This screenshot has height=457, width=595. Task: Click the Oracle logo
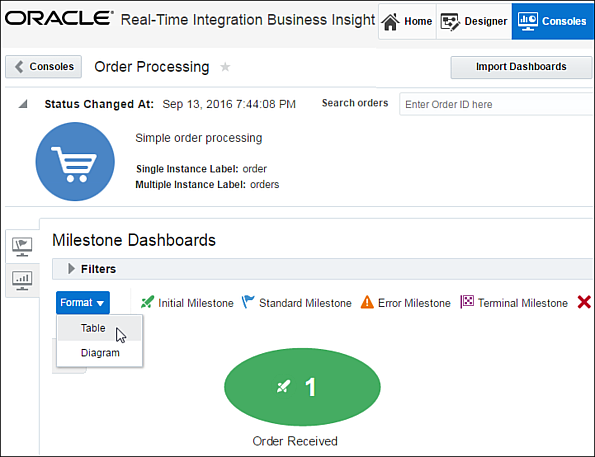point(59,18)
